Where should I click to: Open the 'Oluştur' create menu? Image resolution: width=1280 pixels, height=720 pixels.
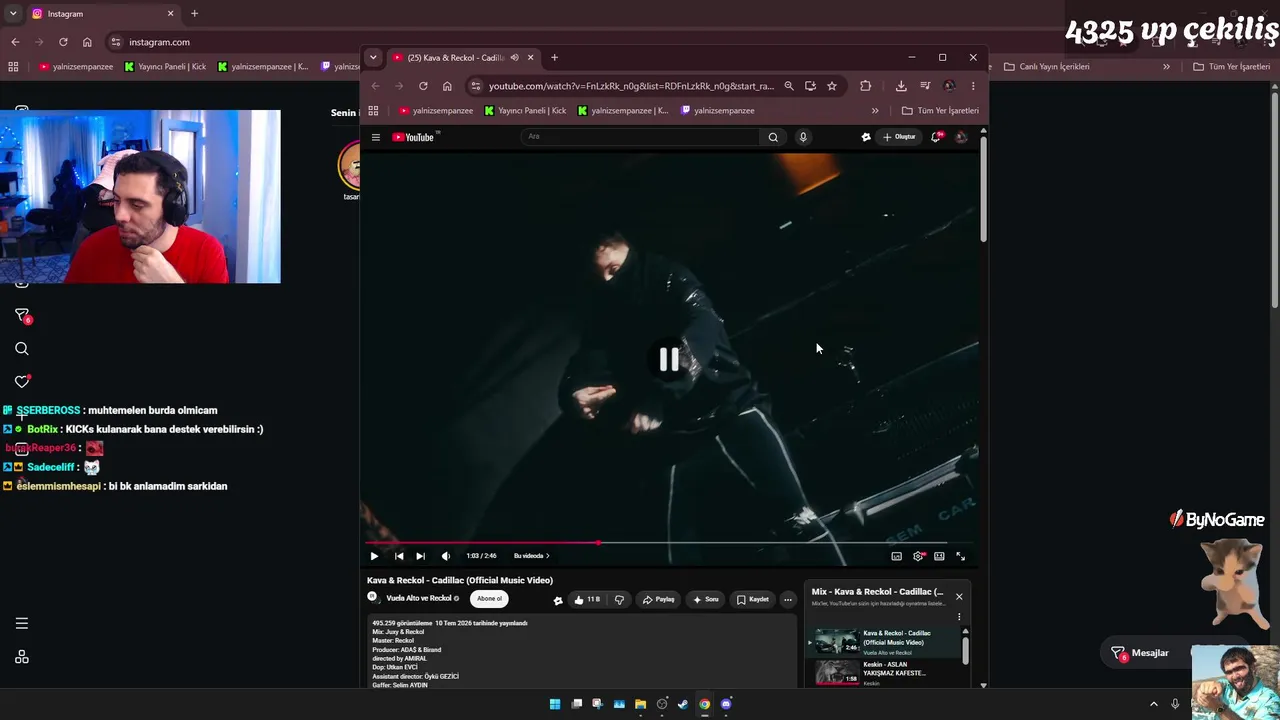tap(900, 137)
